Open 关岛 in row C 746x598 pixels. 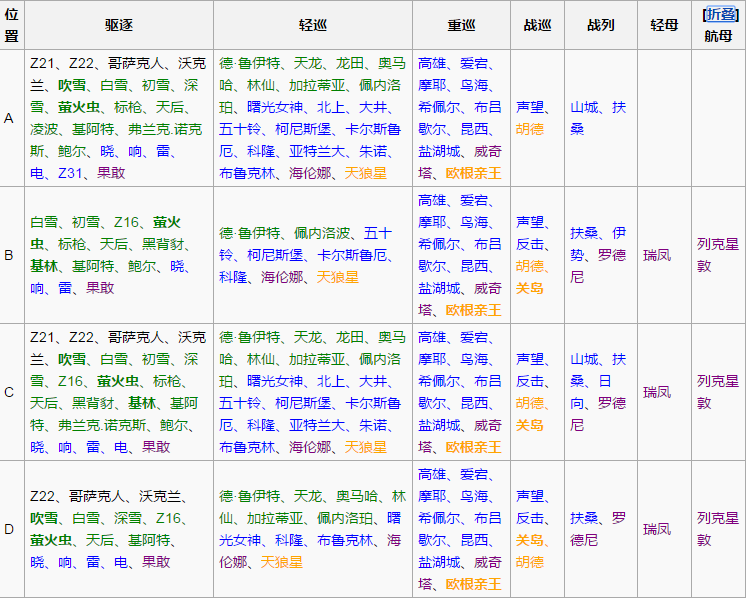tap(530, 425)
